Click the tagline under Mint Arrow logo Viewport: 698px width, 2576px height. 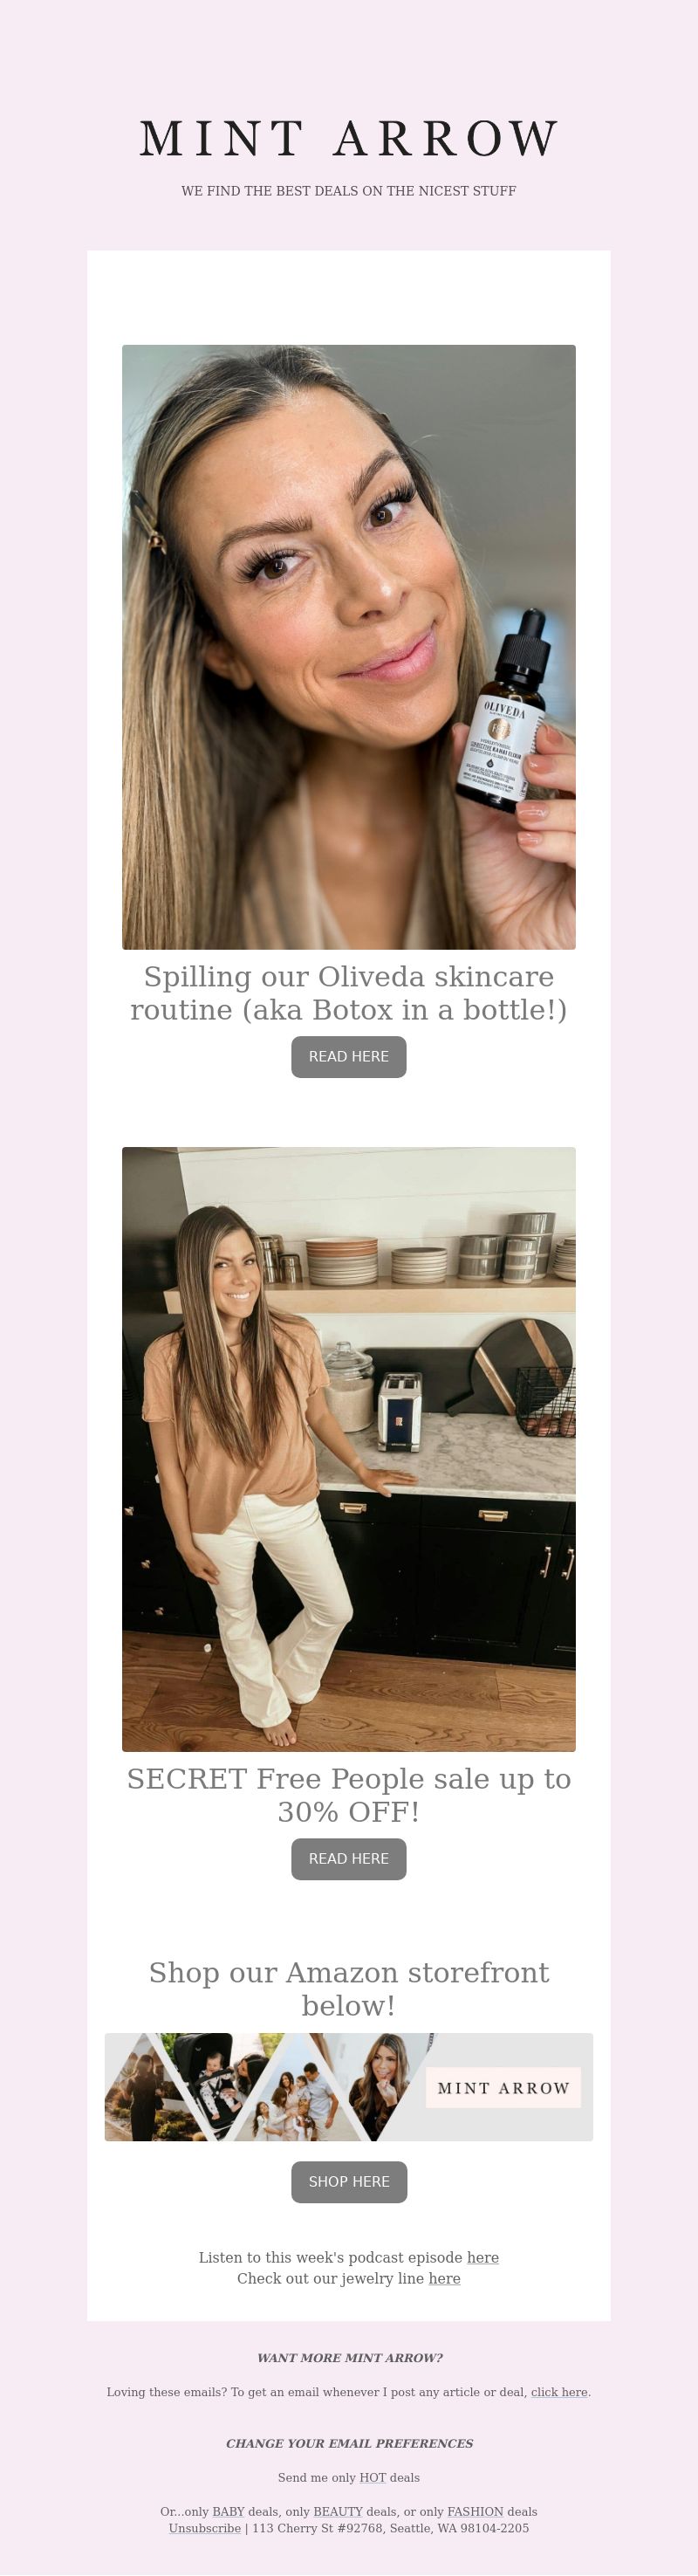(x=348, y=191)
